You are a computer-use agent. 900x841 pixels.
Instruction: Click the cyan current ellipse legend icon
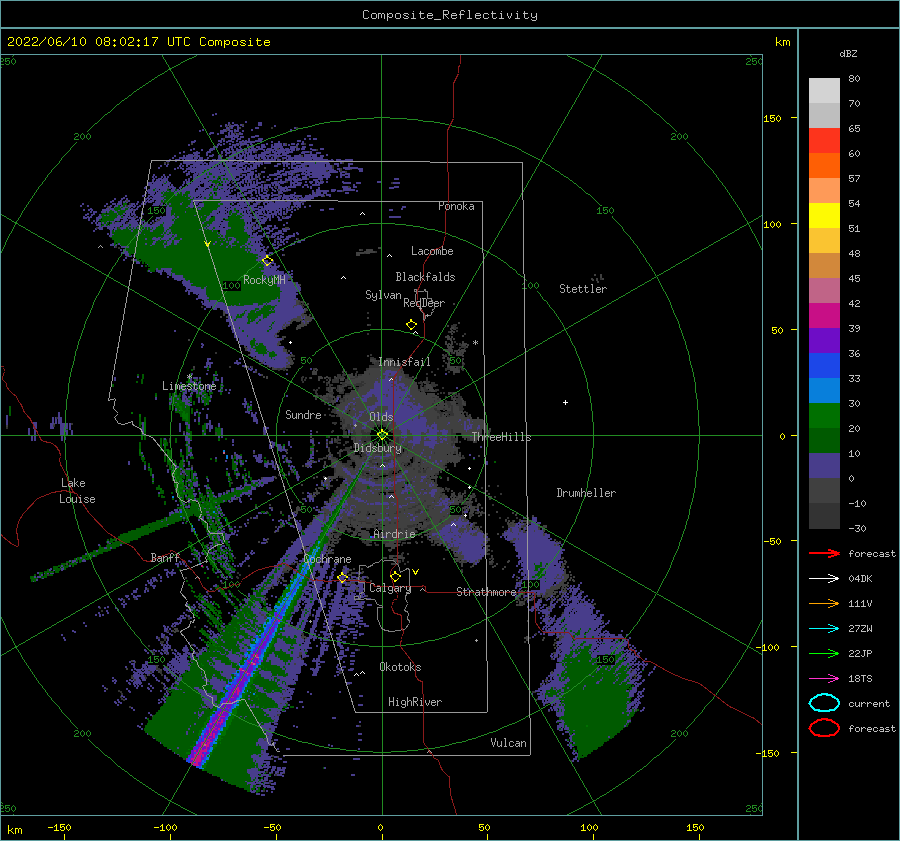click(x=824, y=703)
